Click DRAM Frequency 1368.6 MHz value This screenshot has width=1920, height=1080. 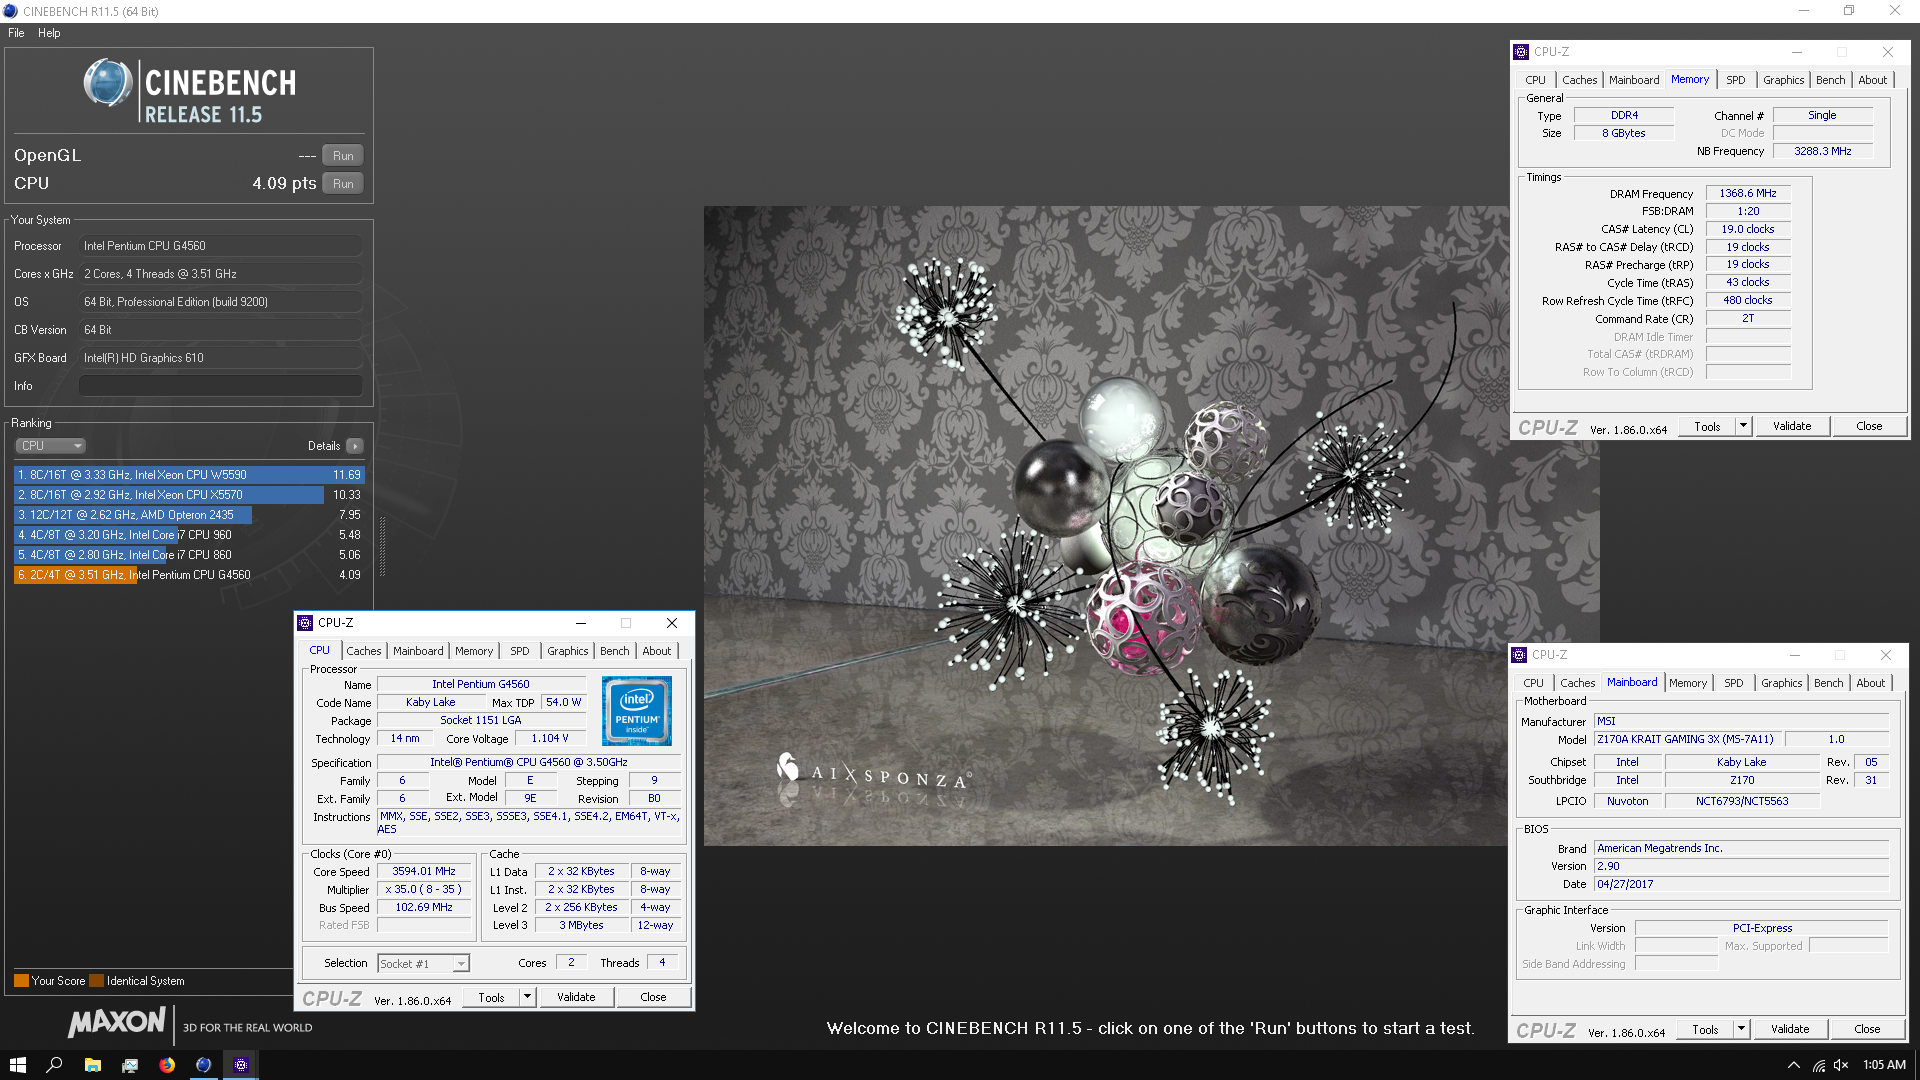coord(1748,194)
